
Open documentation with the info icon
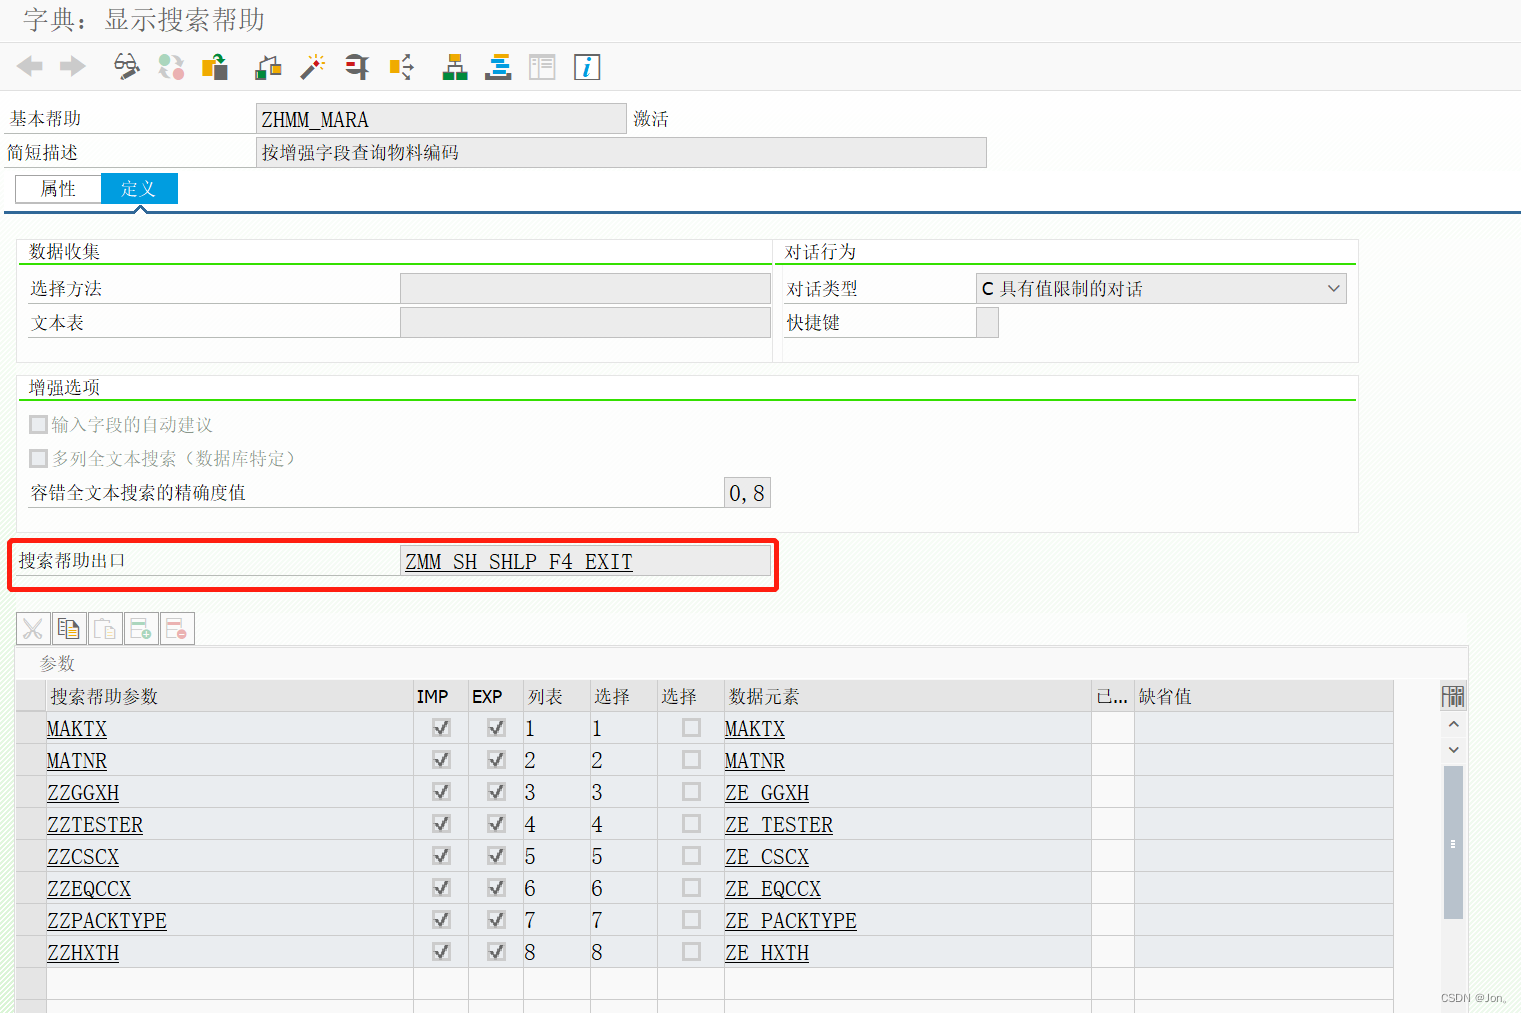tap(587, 67)
